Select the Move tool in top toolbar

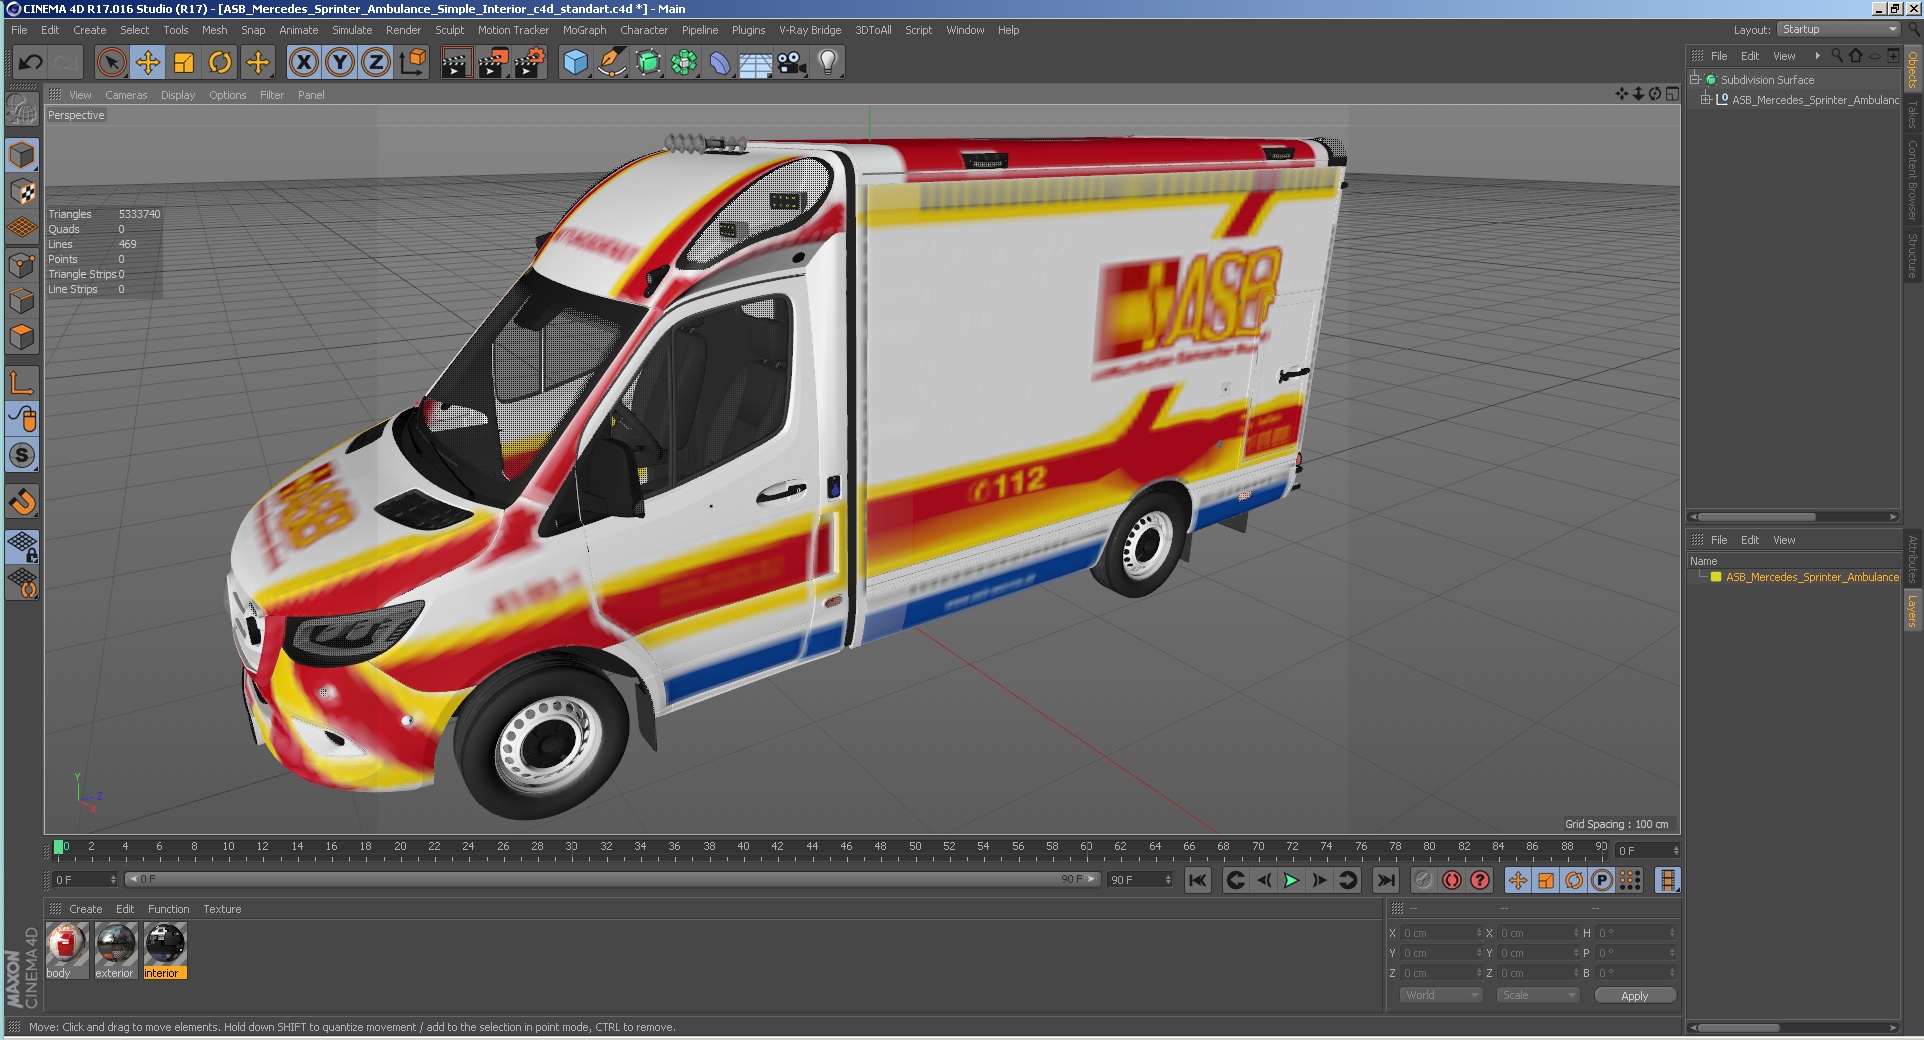pyautogui.click(x=147, y=63)
